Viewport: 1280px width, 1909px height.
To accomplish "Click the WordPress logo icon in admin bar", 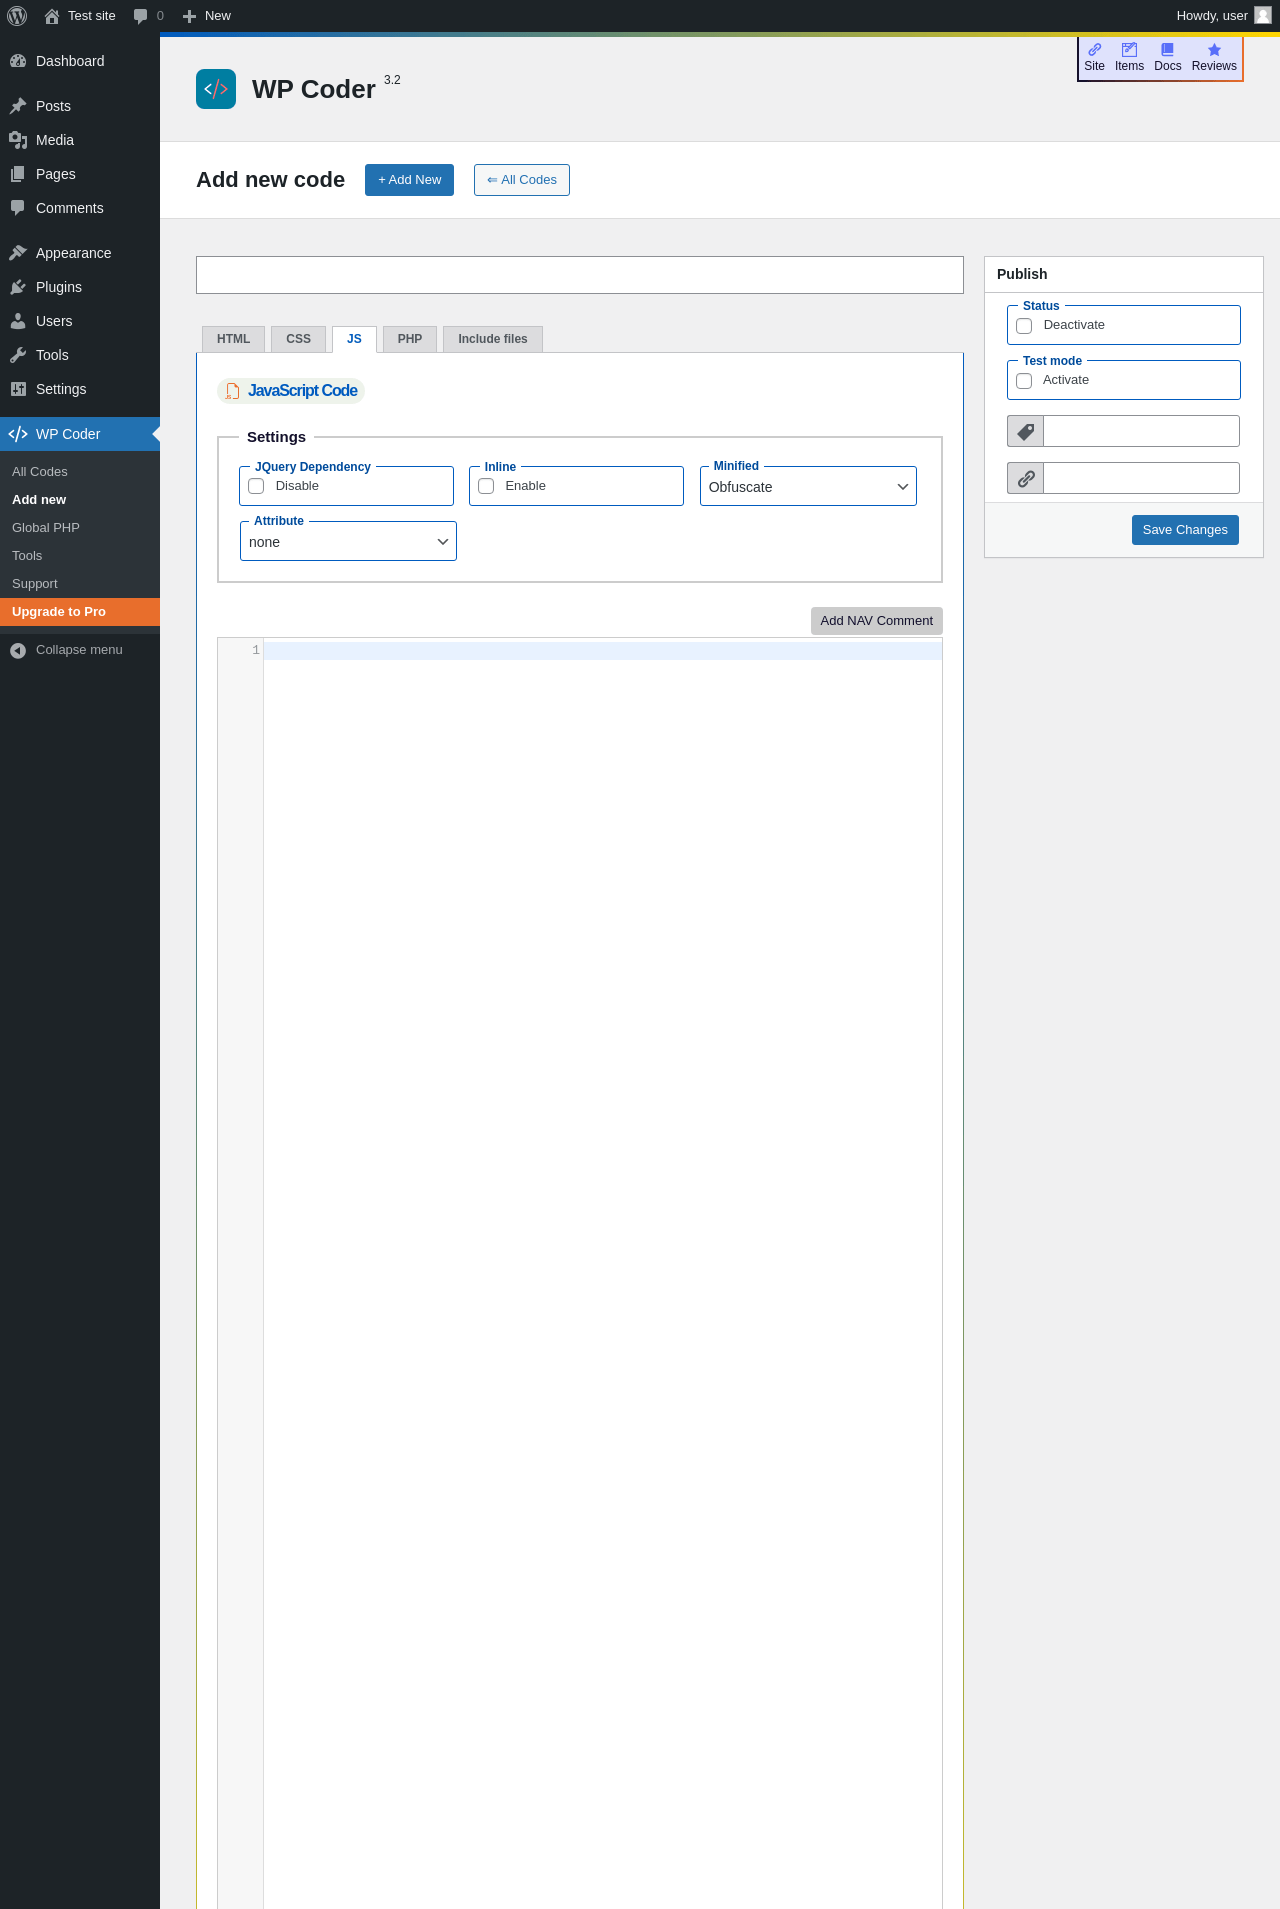I will pyautogui.click(x=17, y=16).
